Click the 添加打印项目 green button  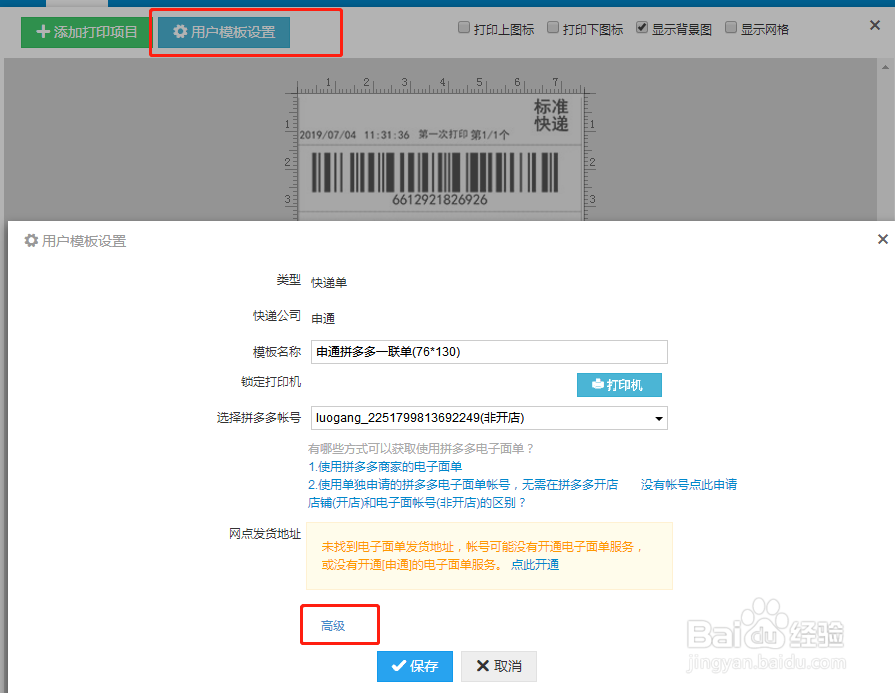(86, 32)
